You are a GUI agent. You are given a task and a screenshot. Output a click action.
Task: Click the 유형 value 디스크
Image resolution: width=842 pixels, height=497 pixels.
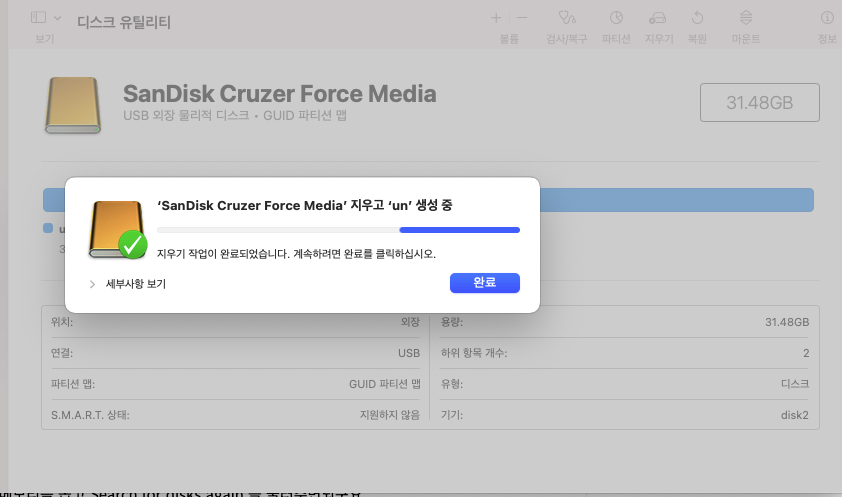click(x=795, y=384)
